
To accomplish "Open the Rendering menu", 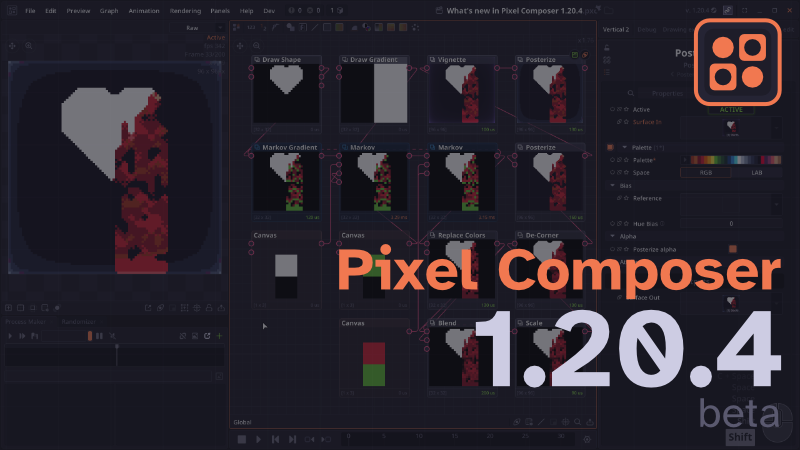I will (185, 11).
